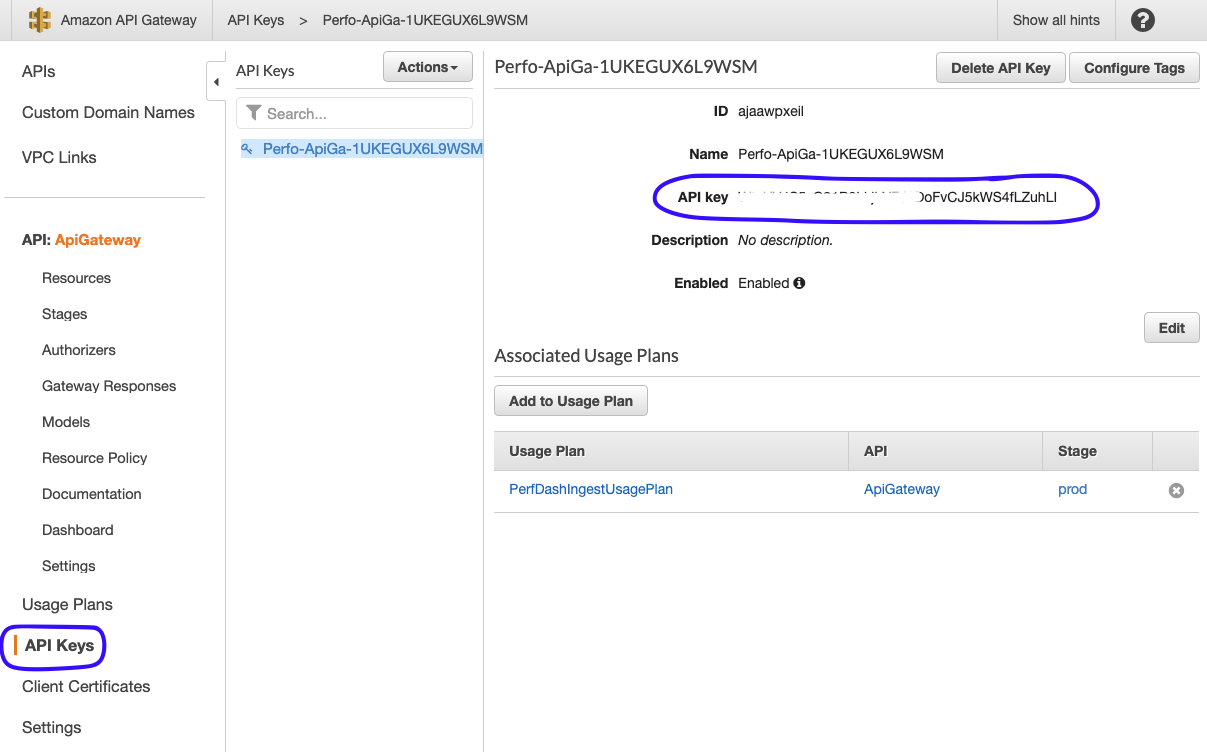Click the Amazon API Gateway logo icon
Viewport: 1207px width, 754px height.
pos(39,20)
